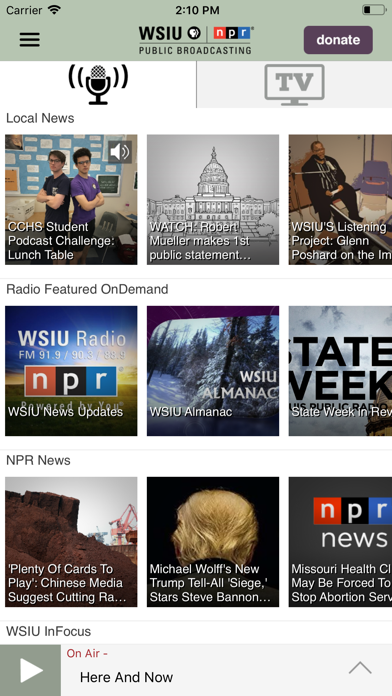Play the On Air stream

[x=30, y=670]
